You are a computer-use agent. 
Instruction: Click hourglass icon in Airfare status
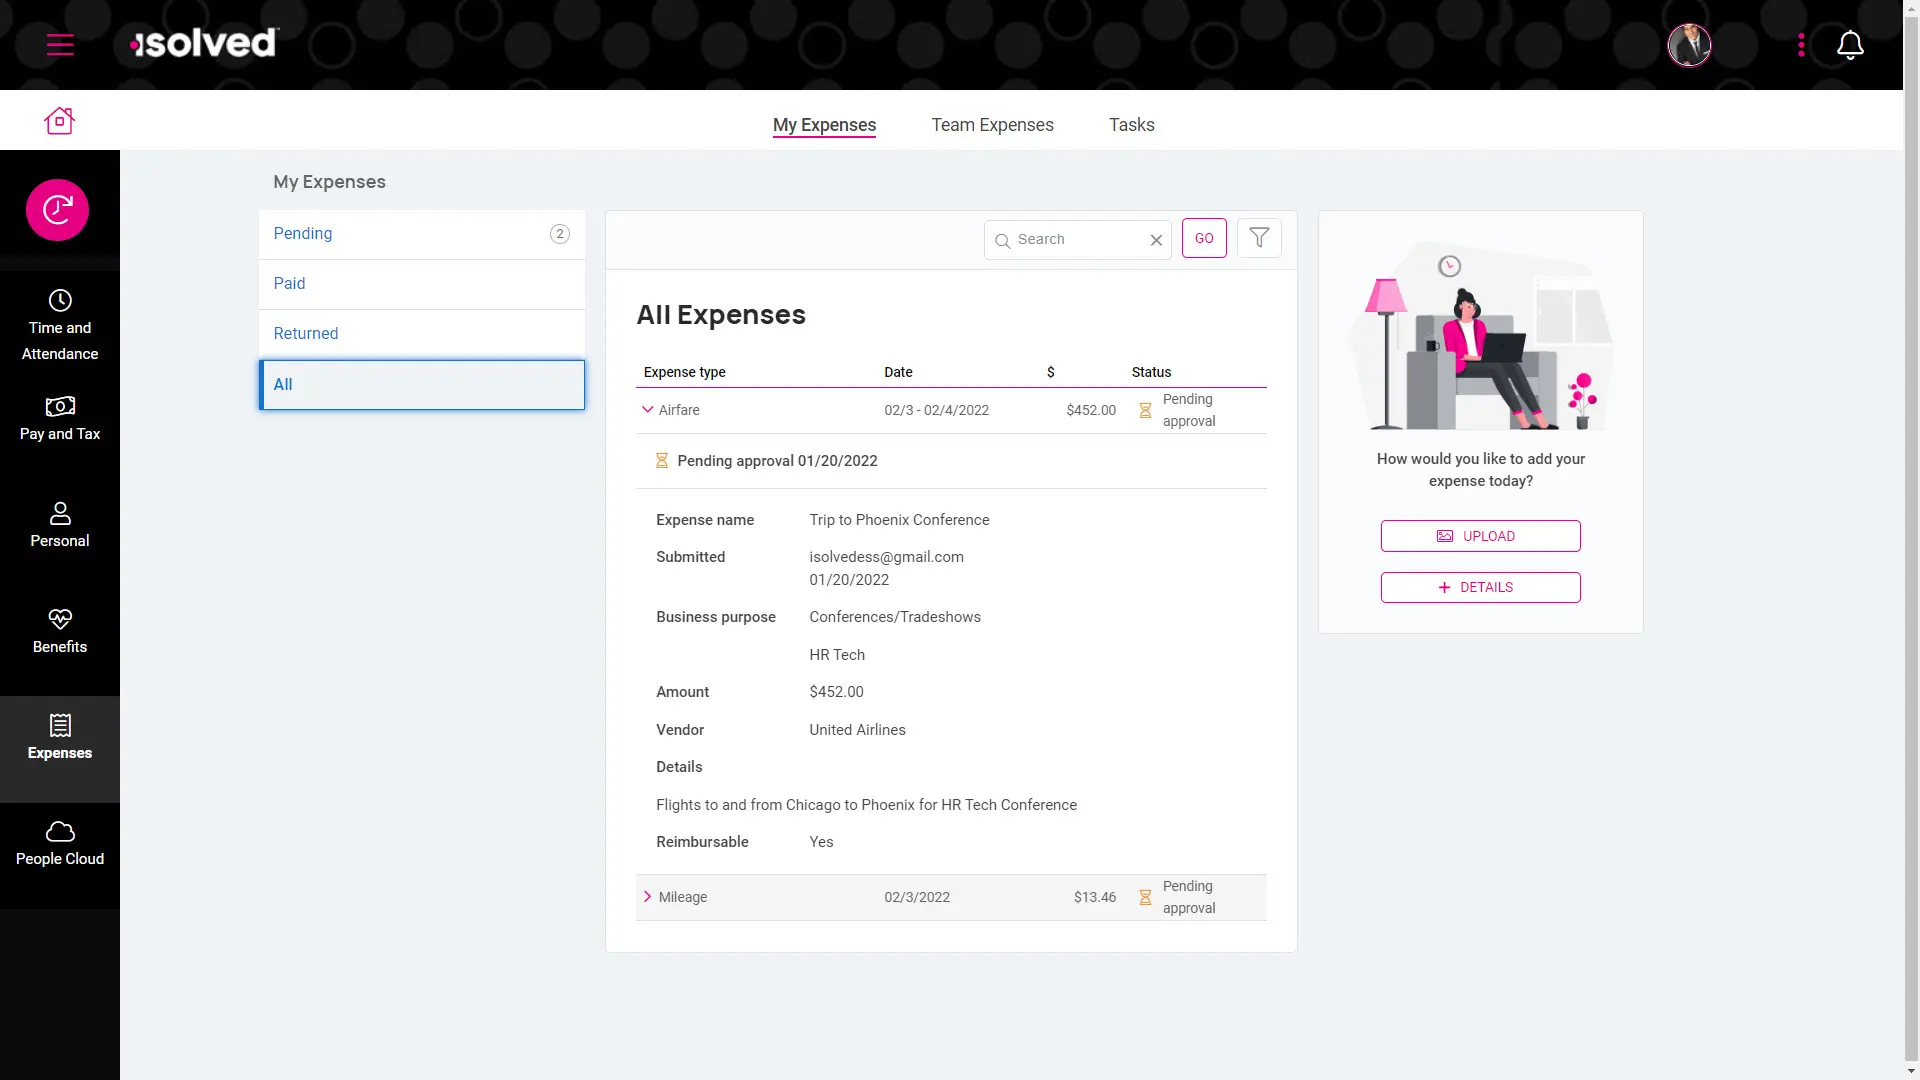(x=1145, y=411)
